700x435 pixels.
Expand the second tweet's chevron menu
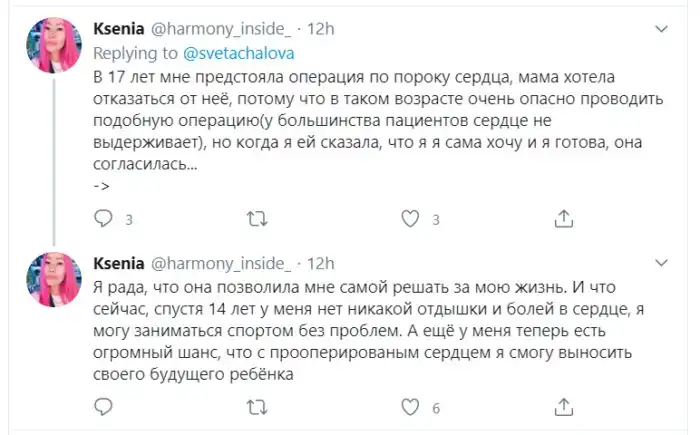point(667,264)
